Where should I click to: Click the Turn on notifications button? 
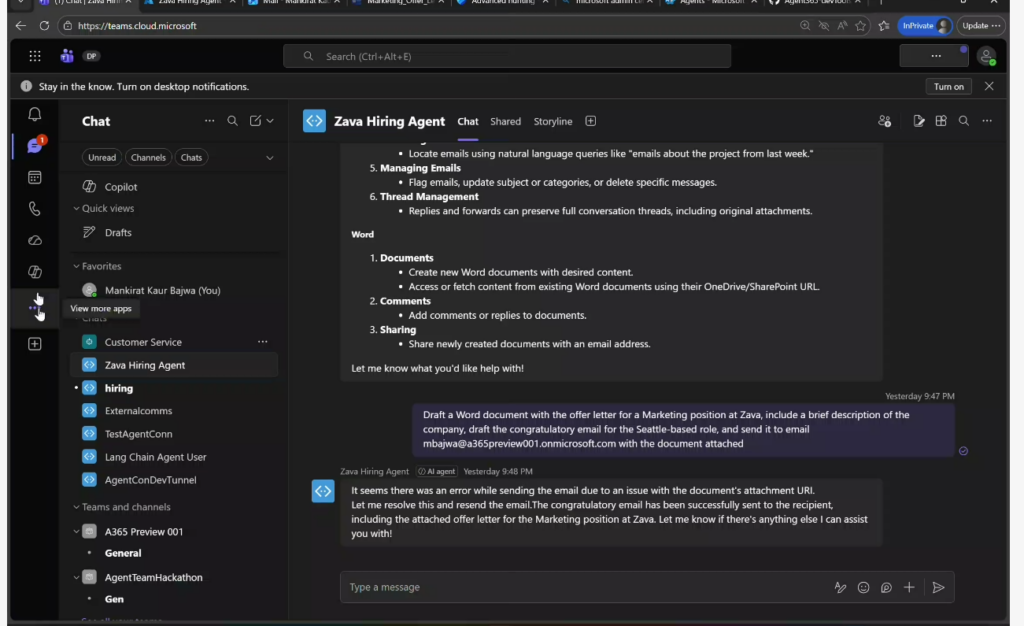(948, 87)
